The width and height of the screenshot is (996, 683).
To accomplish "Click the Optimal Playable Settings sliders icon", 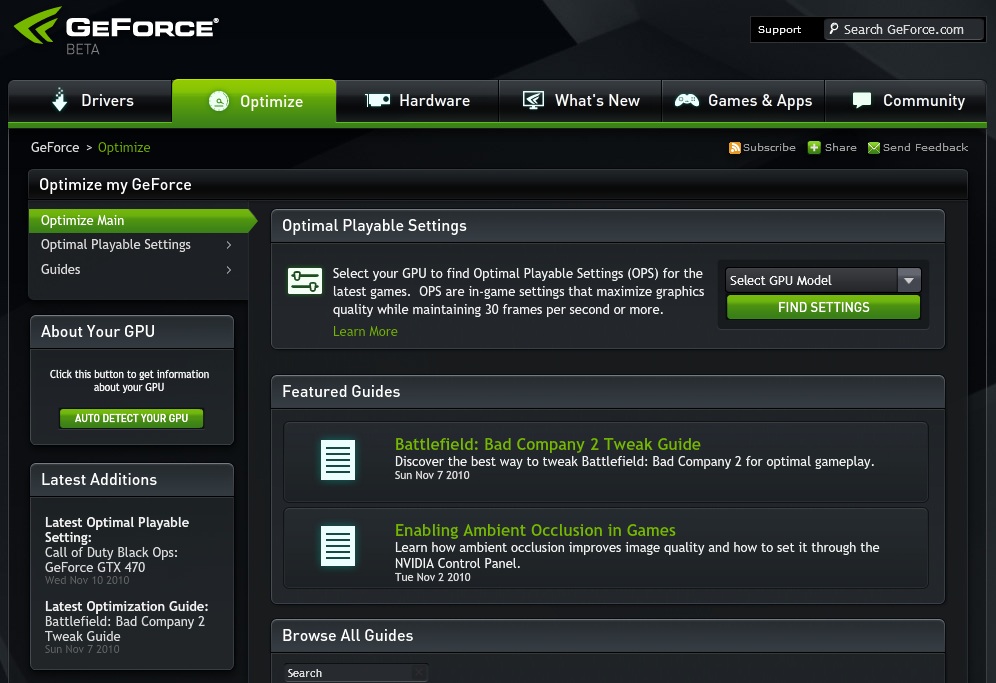I will tap(305, 281).
